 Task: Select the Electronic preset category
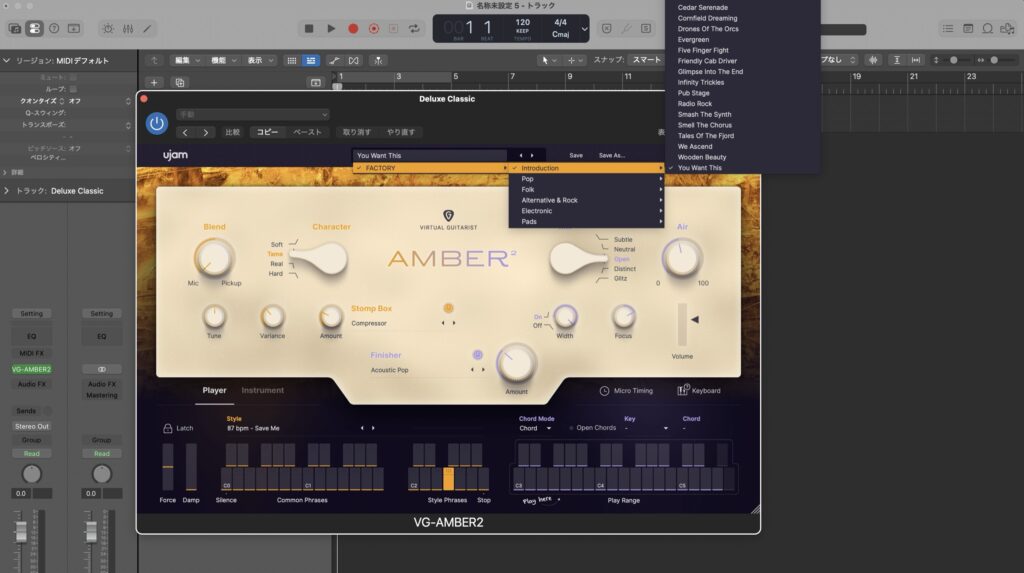586,211
